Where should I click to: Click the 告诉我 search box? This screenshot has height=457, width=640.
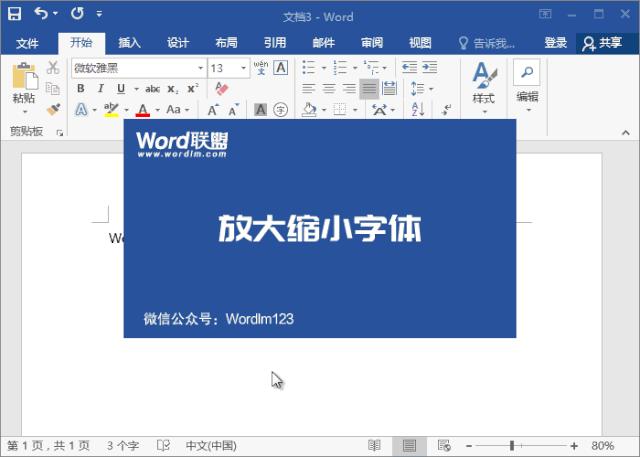click(x=487, y=43)
